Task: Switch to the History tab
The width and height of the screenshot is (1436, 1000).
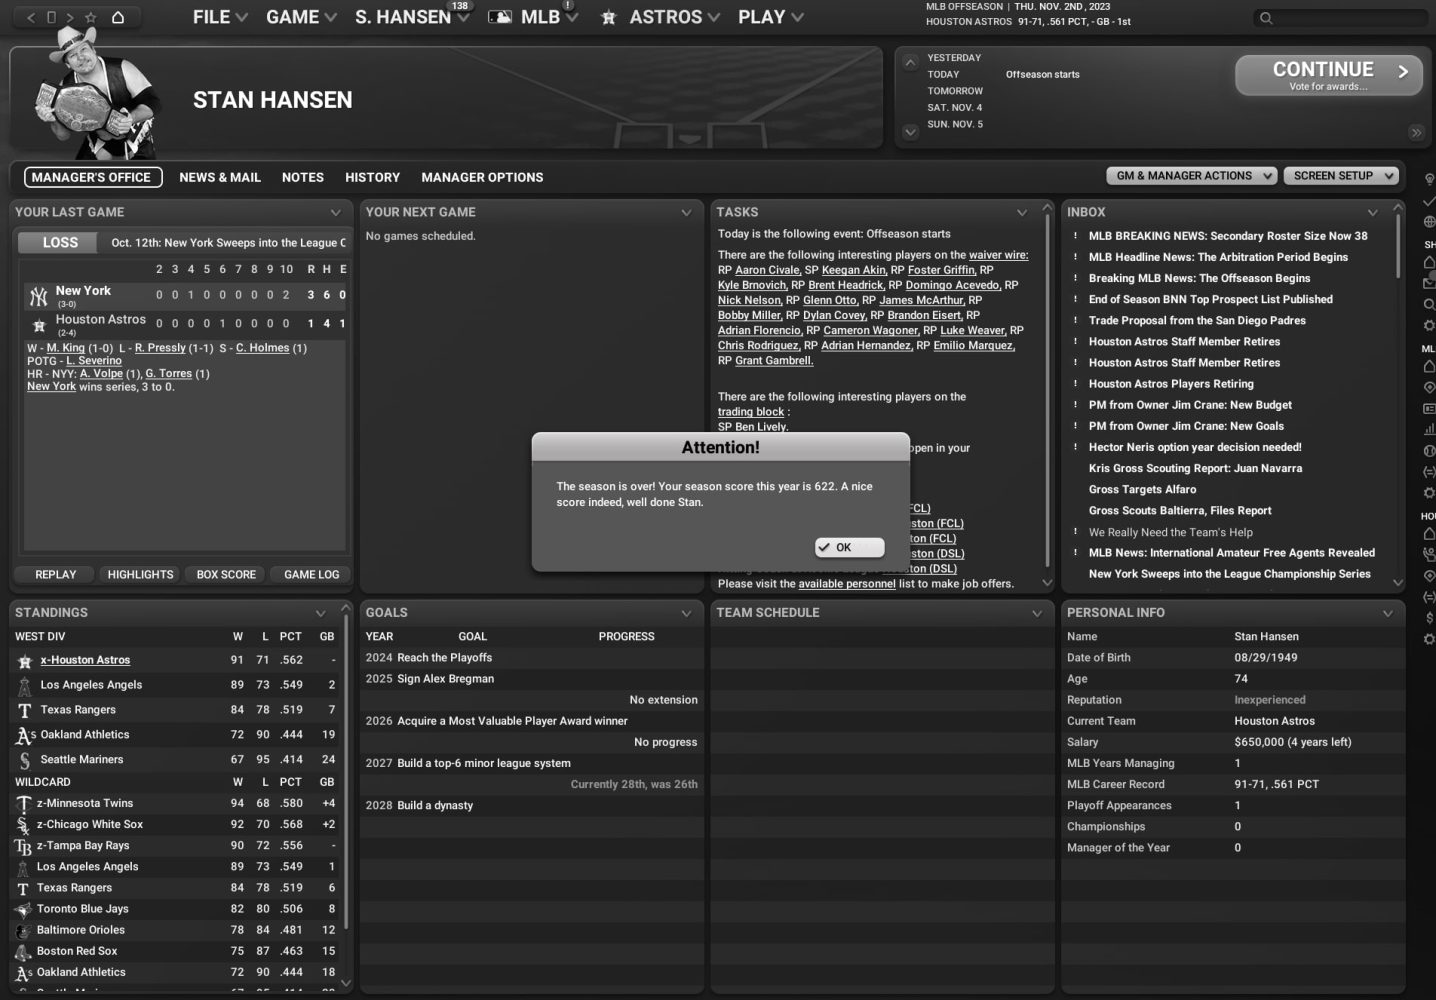Action: 372,177
